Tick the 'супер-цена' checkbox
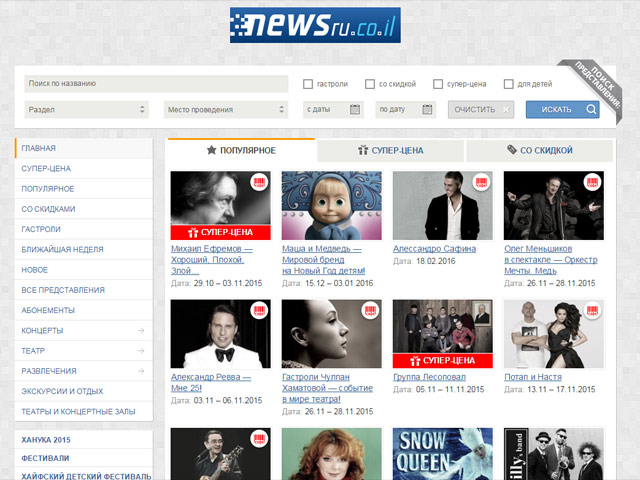 point(438,84)
